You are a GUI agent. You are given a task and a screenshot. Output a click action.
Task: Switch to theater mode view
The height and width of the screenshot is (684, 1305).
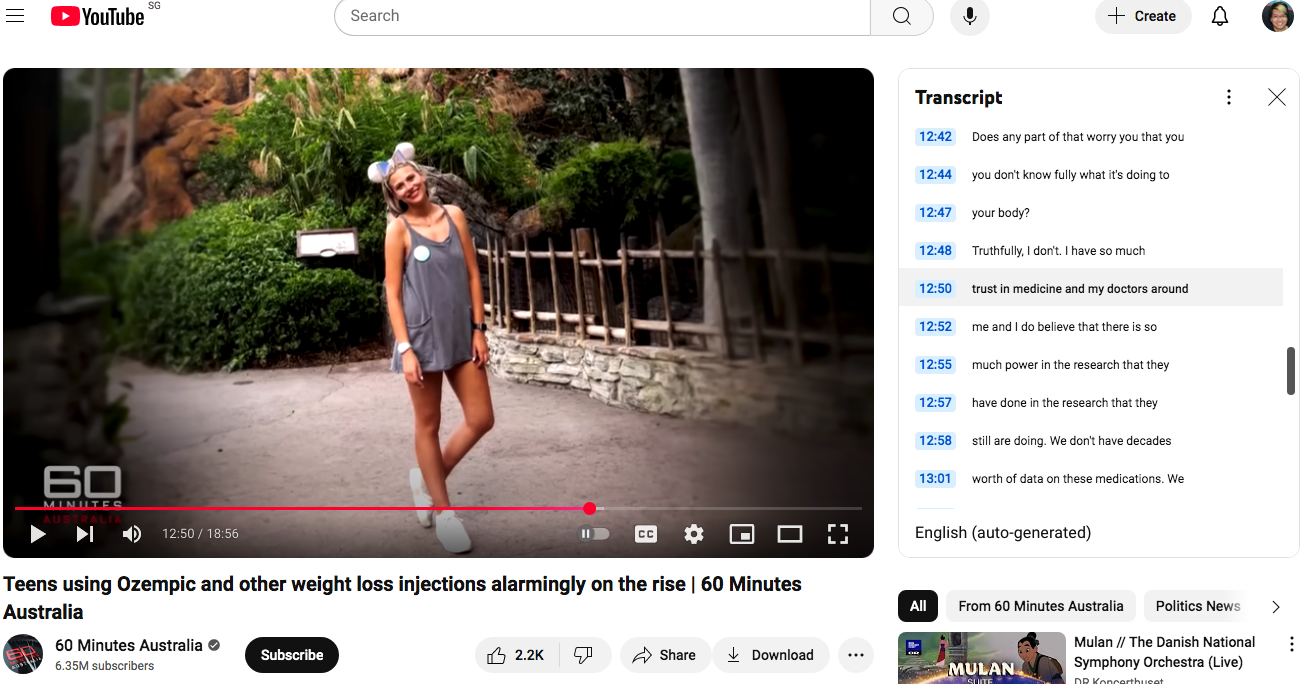[x=790, y=534]
